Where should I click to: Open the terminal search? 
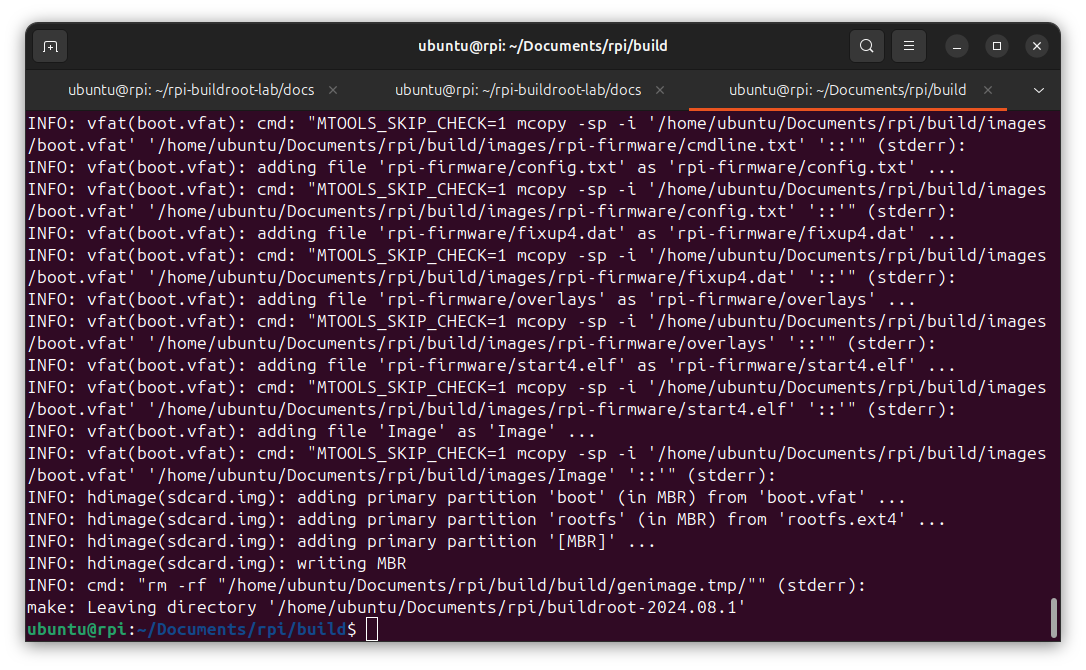[x=866, y=46]
